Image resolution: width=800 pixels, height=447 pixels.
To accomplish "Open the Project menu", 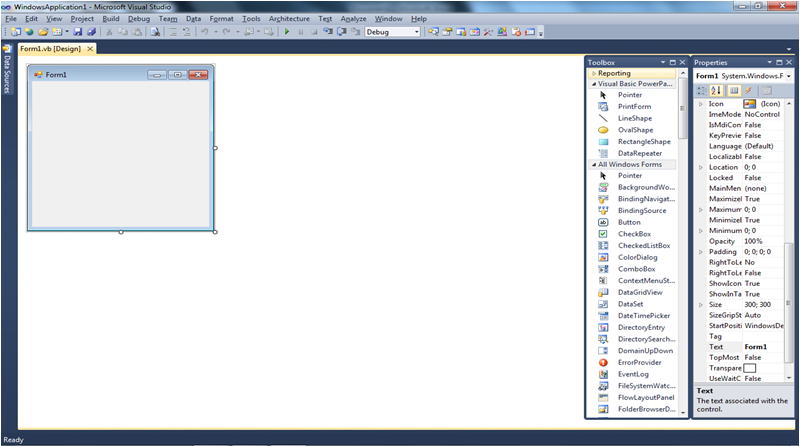I will pos(82,18).
